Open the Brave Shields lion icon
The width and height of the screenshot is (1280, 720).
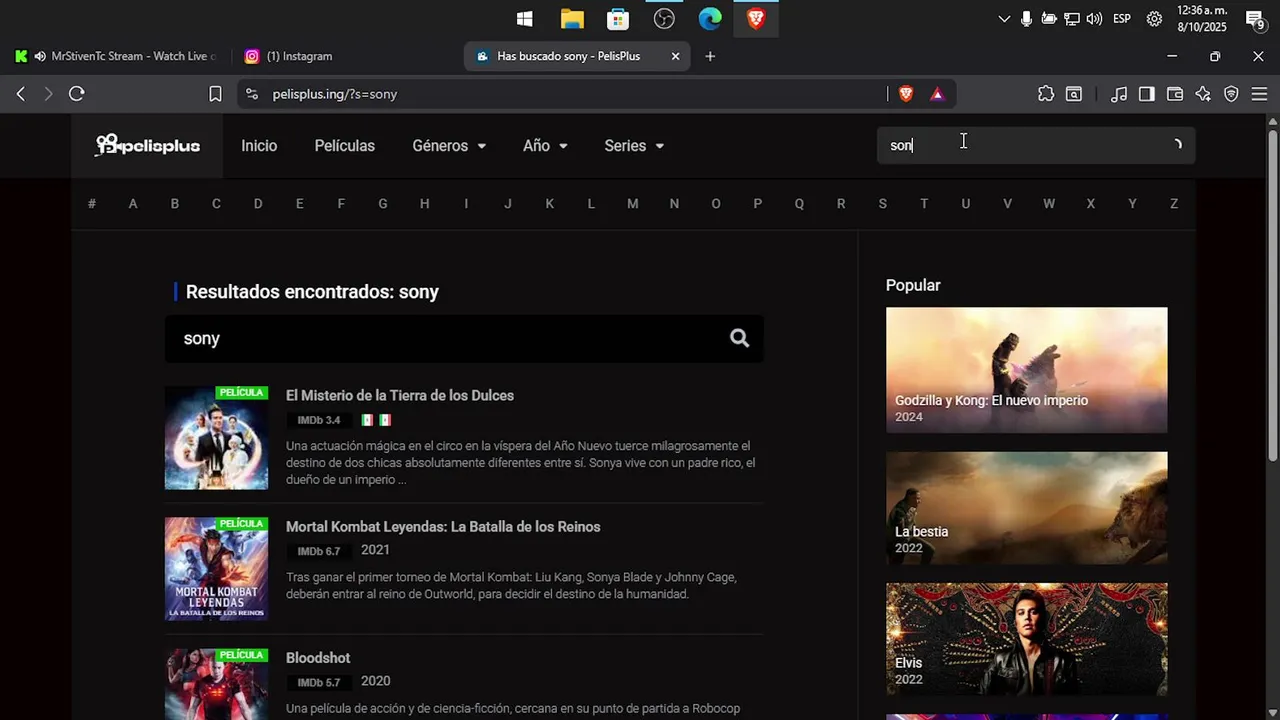coord(906,94)
